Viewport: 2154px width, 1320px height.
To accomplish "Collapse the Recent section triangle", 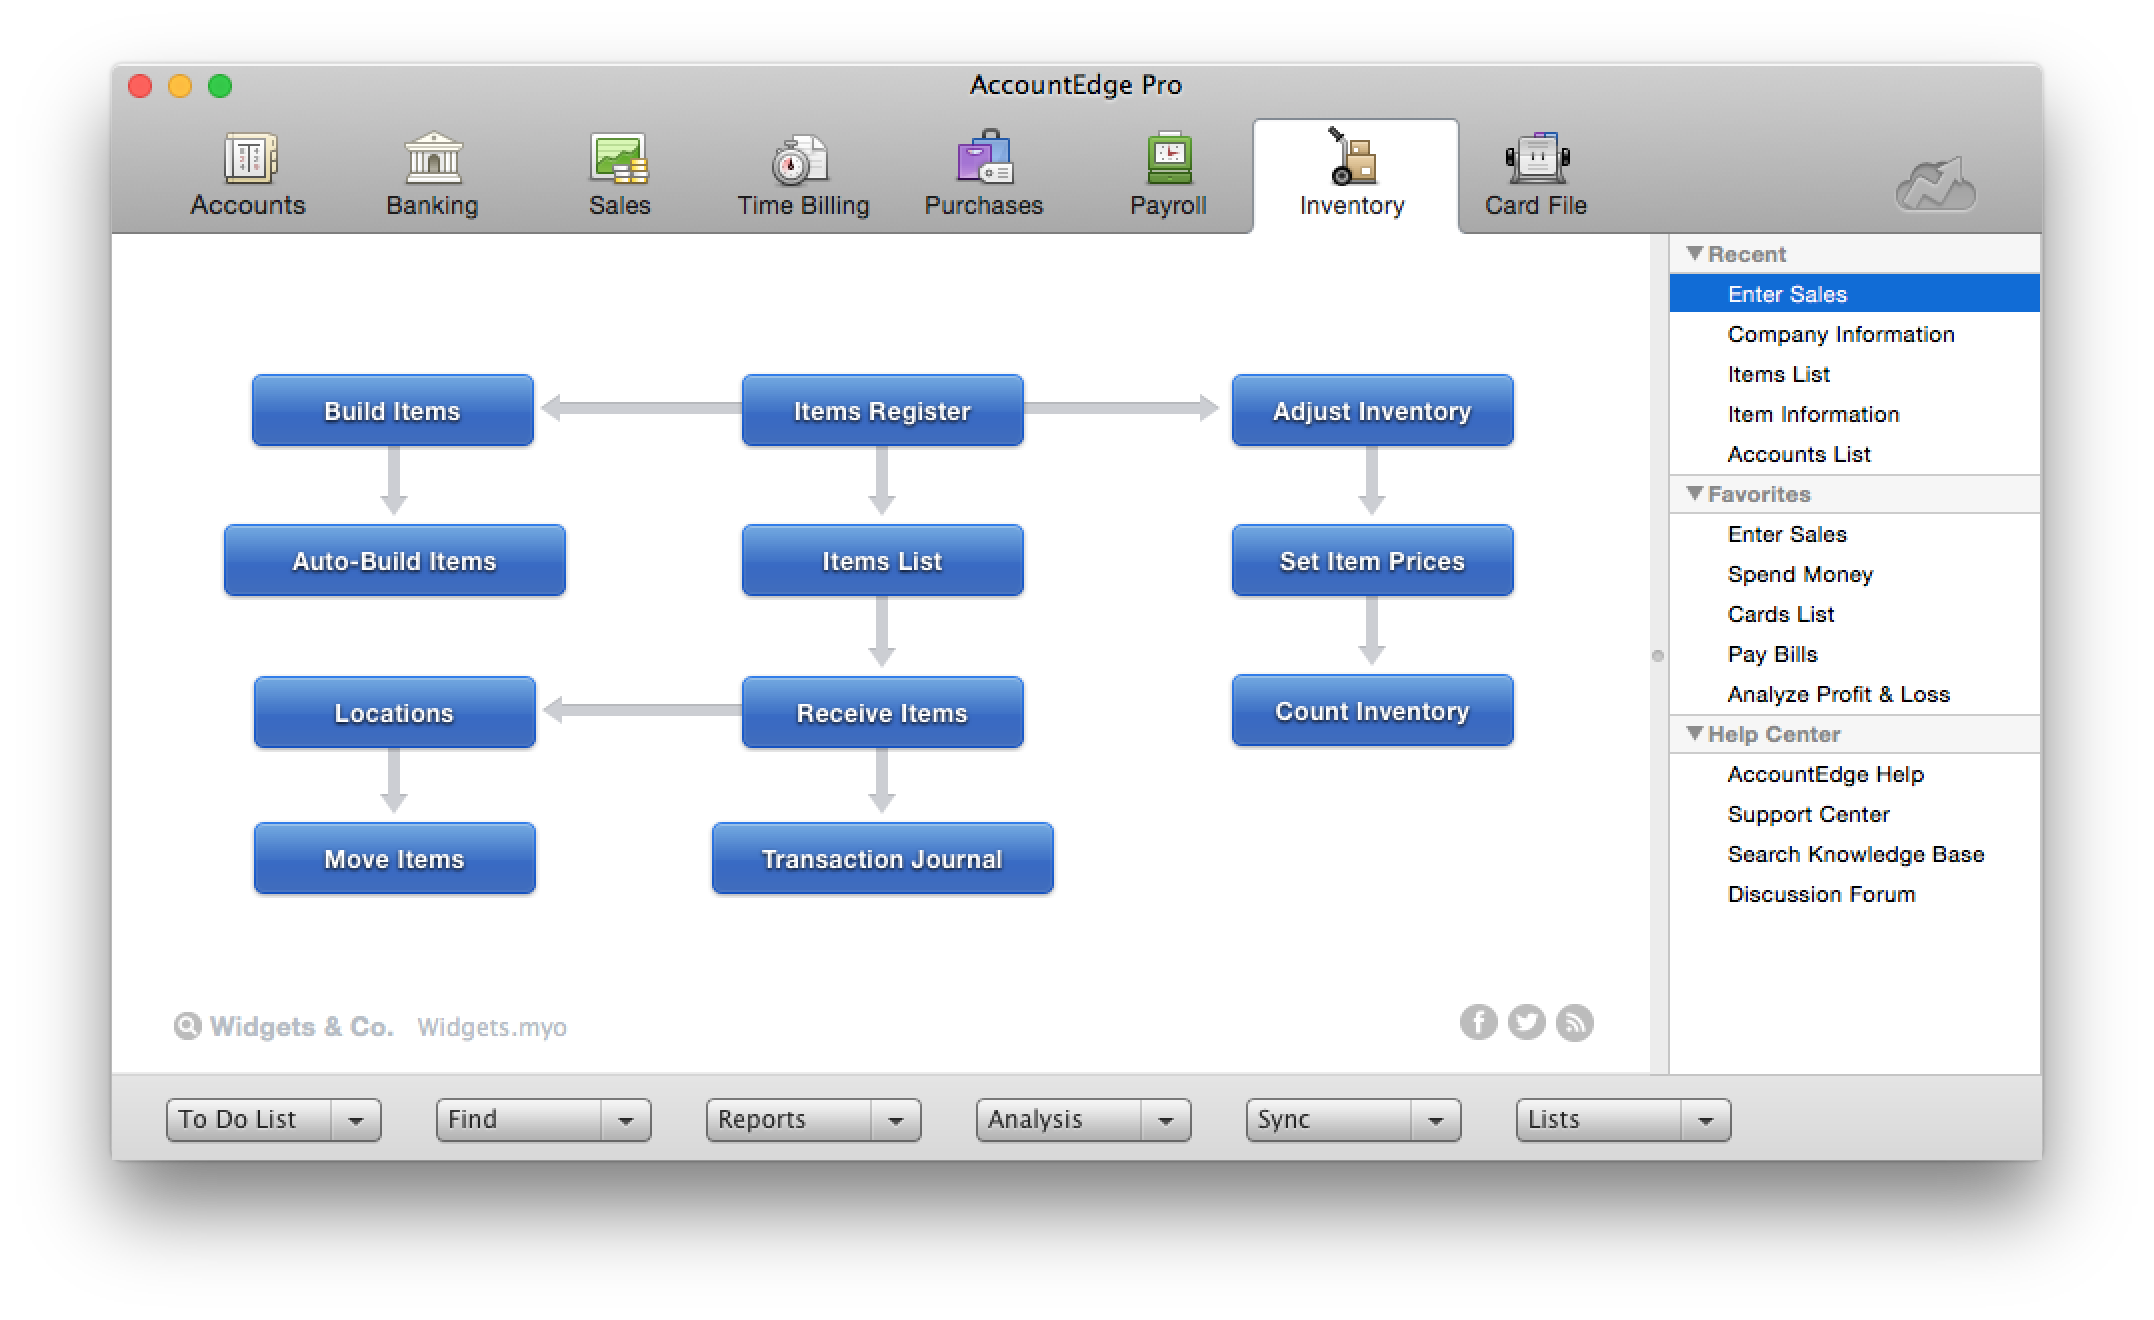I will click(1694, 253).
